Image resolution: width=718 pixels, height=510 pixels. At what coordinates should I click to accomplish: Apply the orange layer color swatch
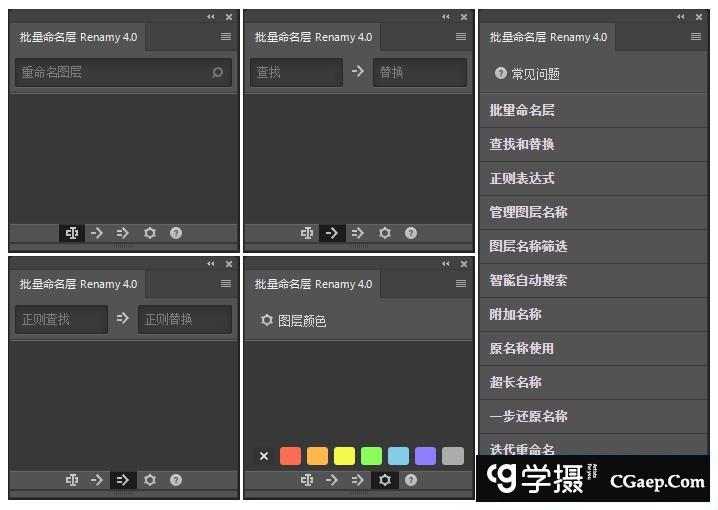[x=317, y=456]
